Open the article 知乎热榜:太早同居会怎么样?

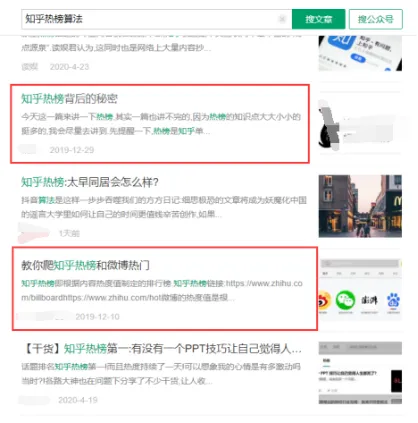90,182
